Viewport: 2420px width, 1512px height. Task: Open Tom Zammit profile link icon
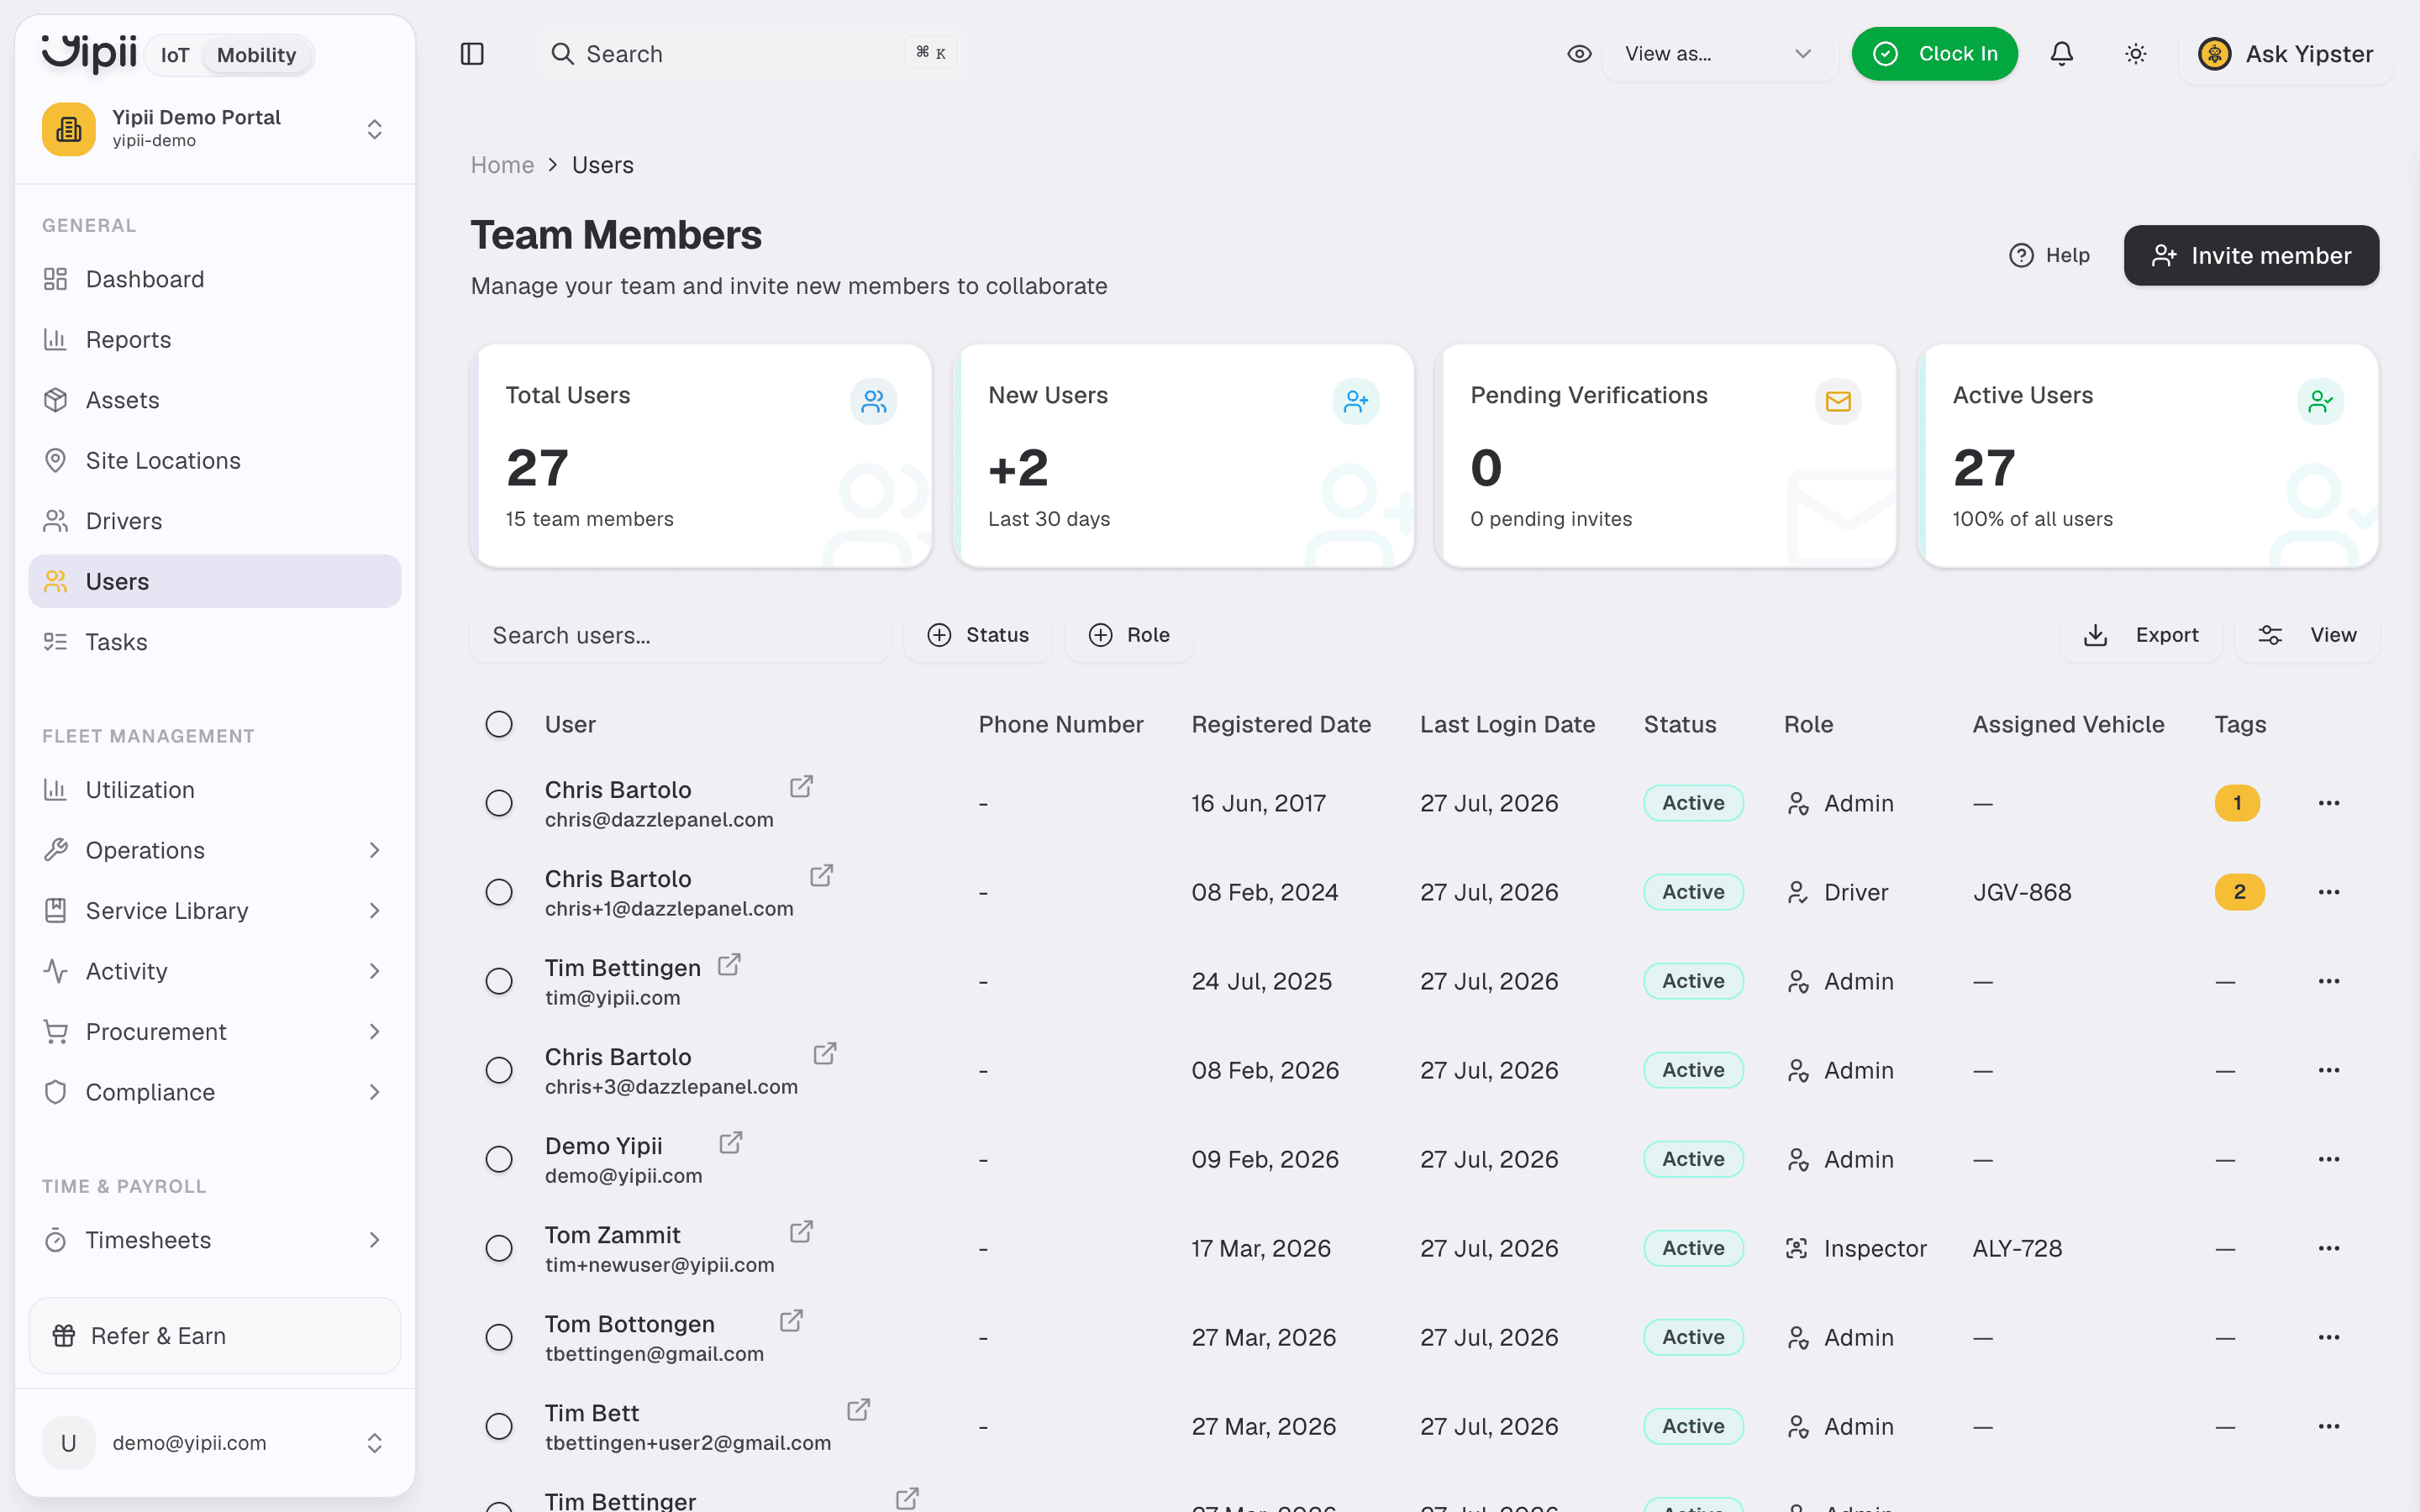click(x=801, y=1231)
